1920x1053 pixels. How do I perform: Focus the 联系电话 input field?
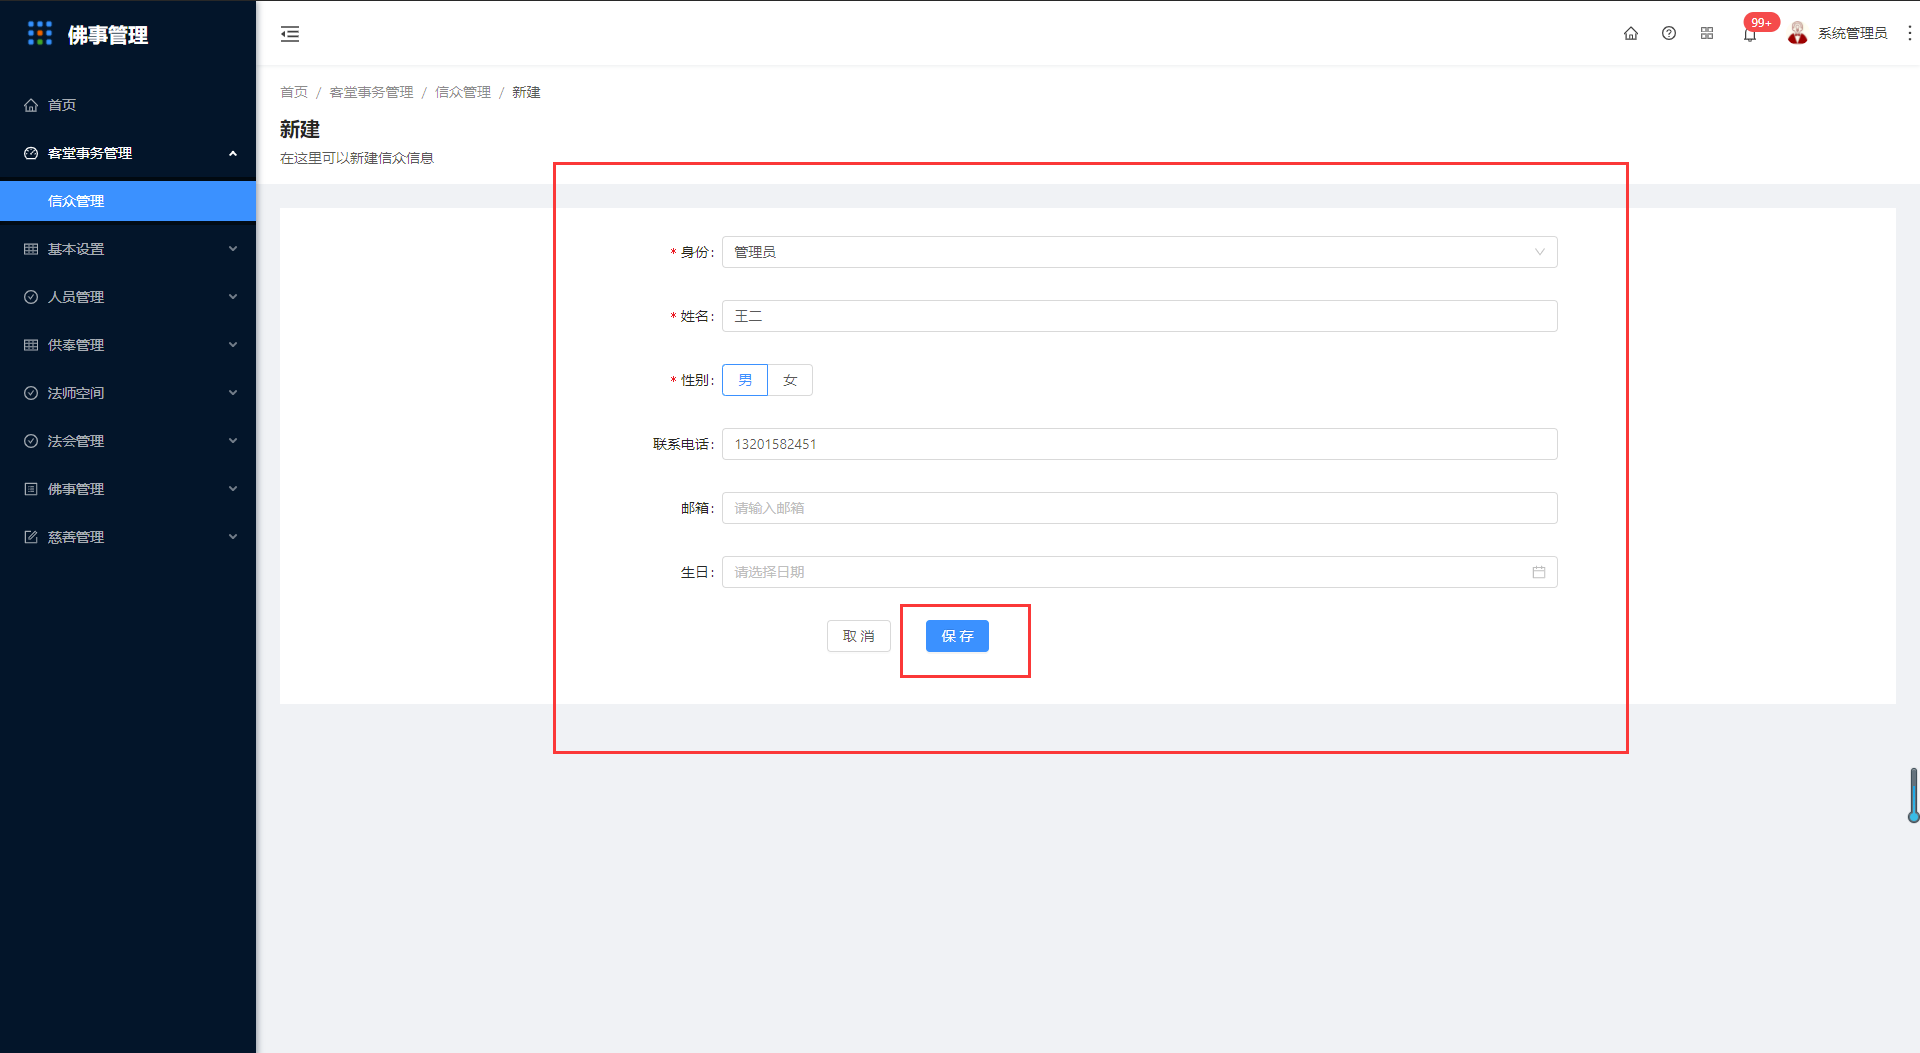pyautogui.click(x=1140, y=444)
